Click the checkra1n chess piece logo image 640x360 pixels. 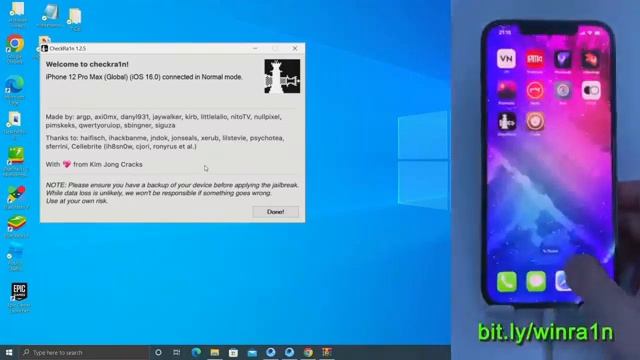282,76
